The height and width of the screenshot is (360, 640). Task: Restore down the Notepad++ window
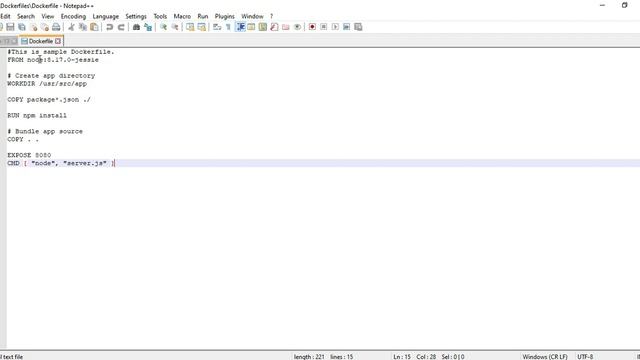624,5
